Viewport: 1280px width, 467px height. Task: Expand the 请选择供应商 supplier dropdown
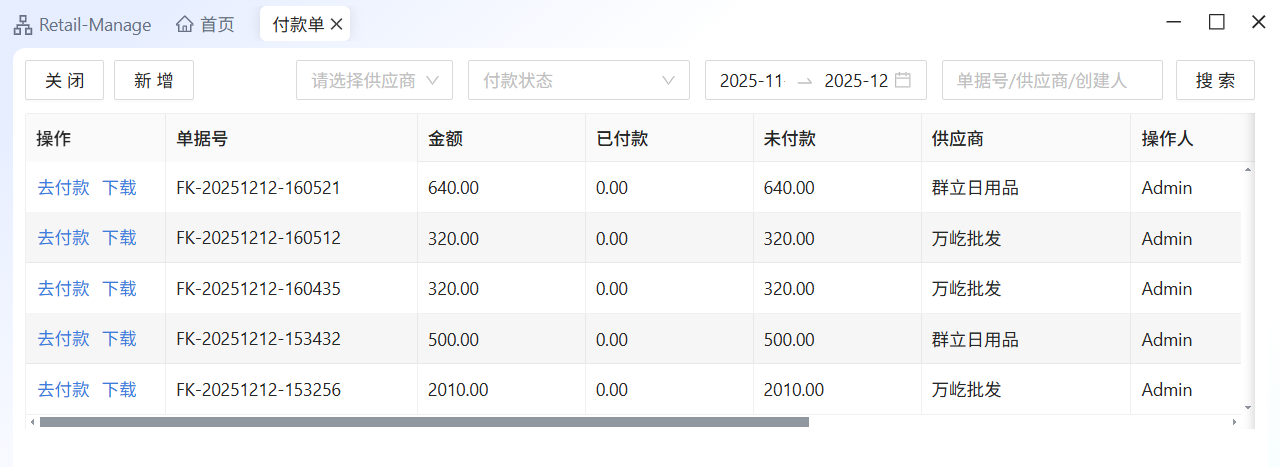click(375, 81)
